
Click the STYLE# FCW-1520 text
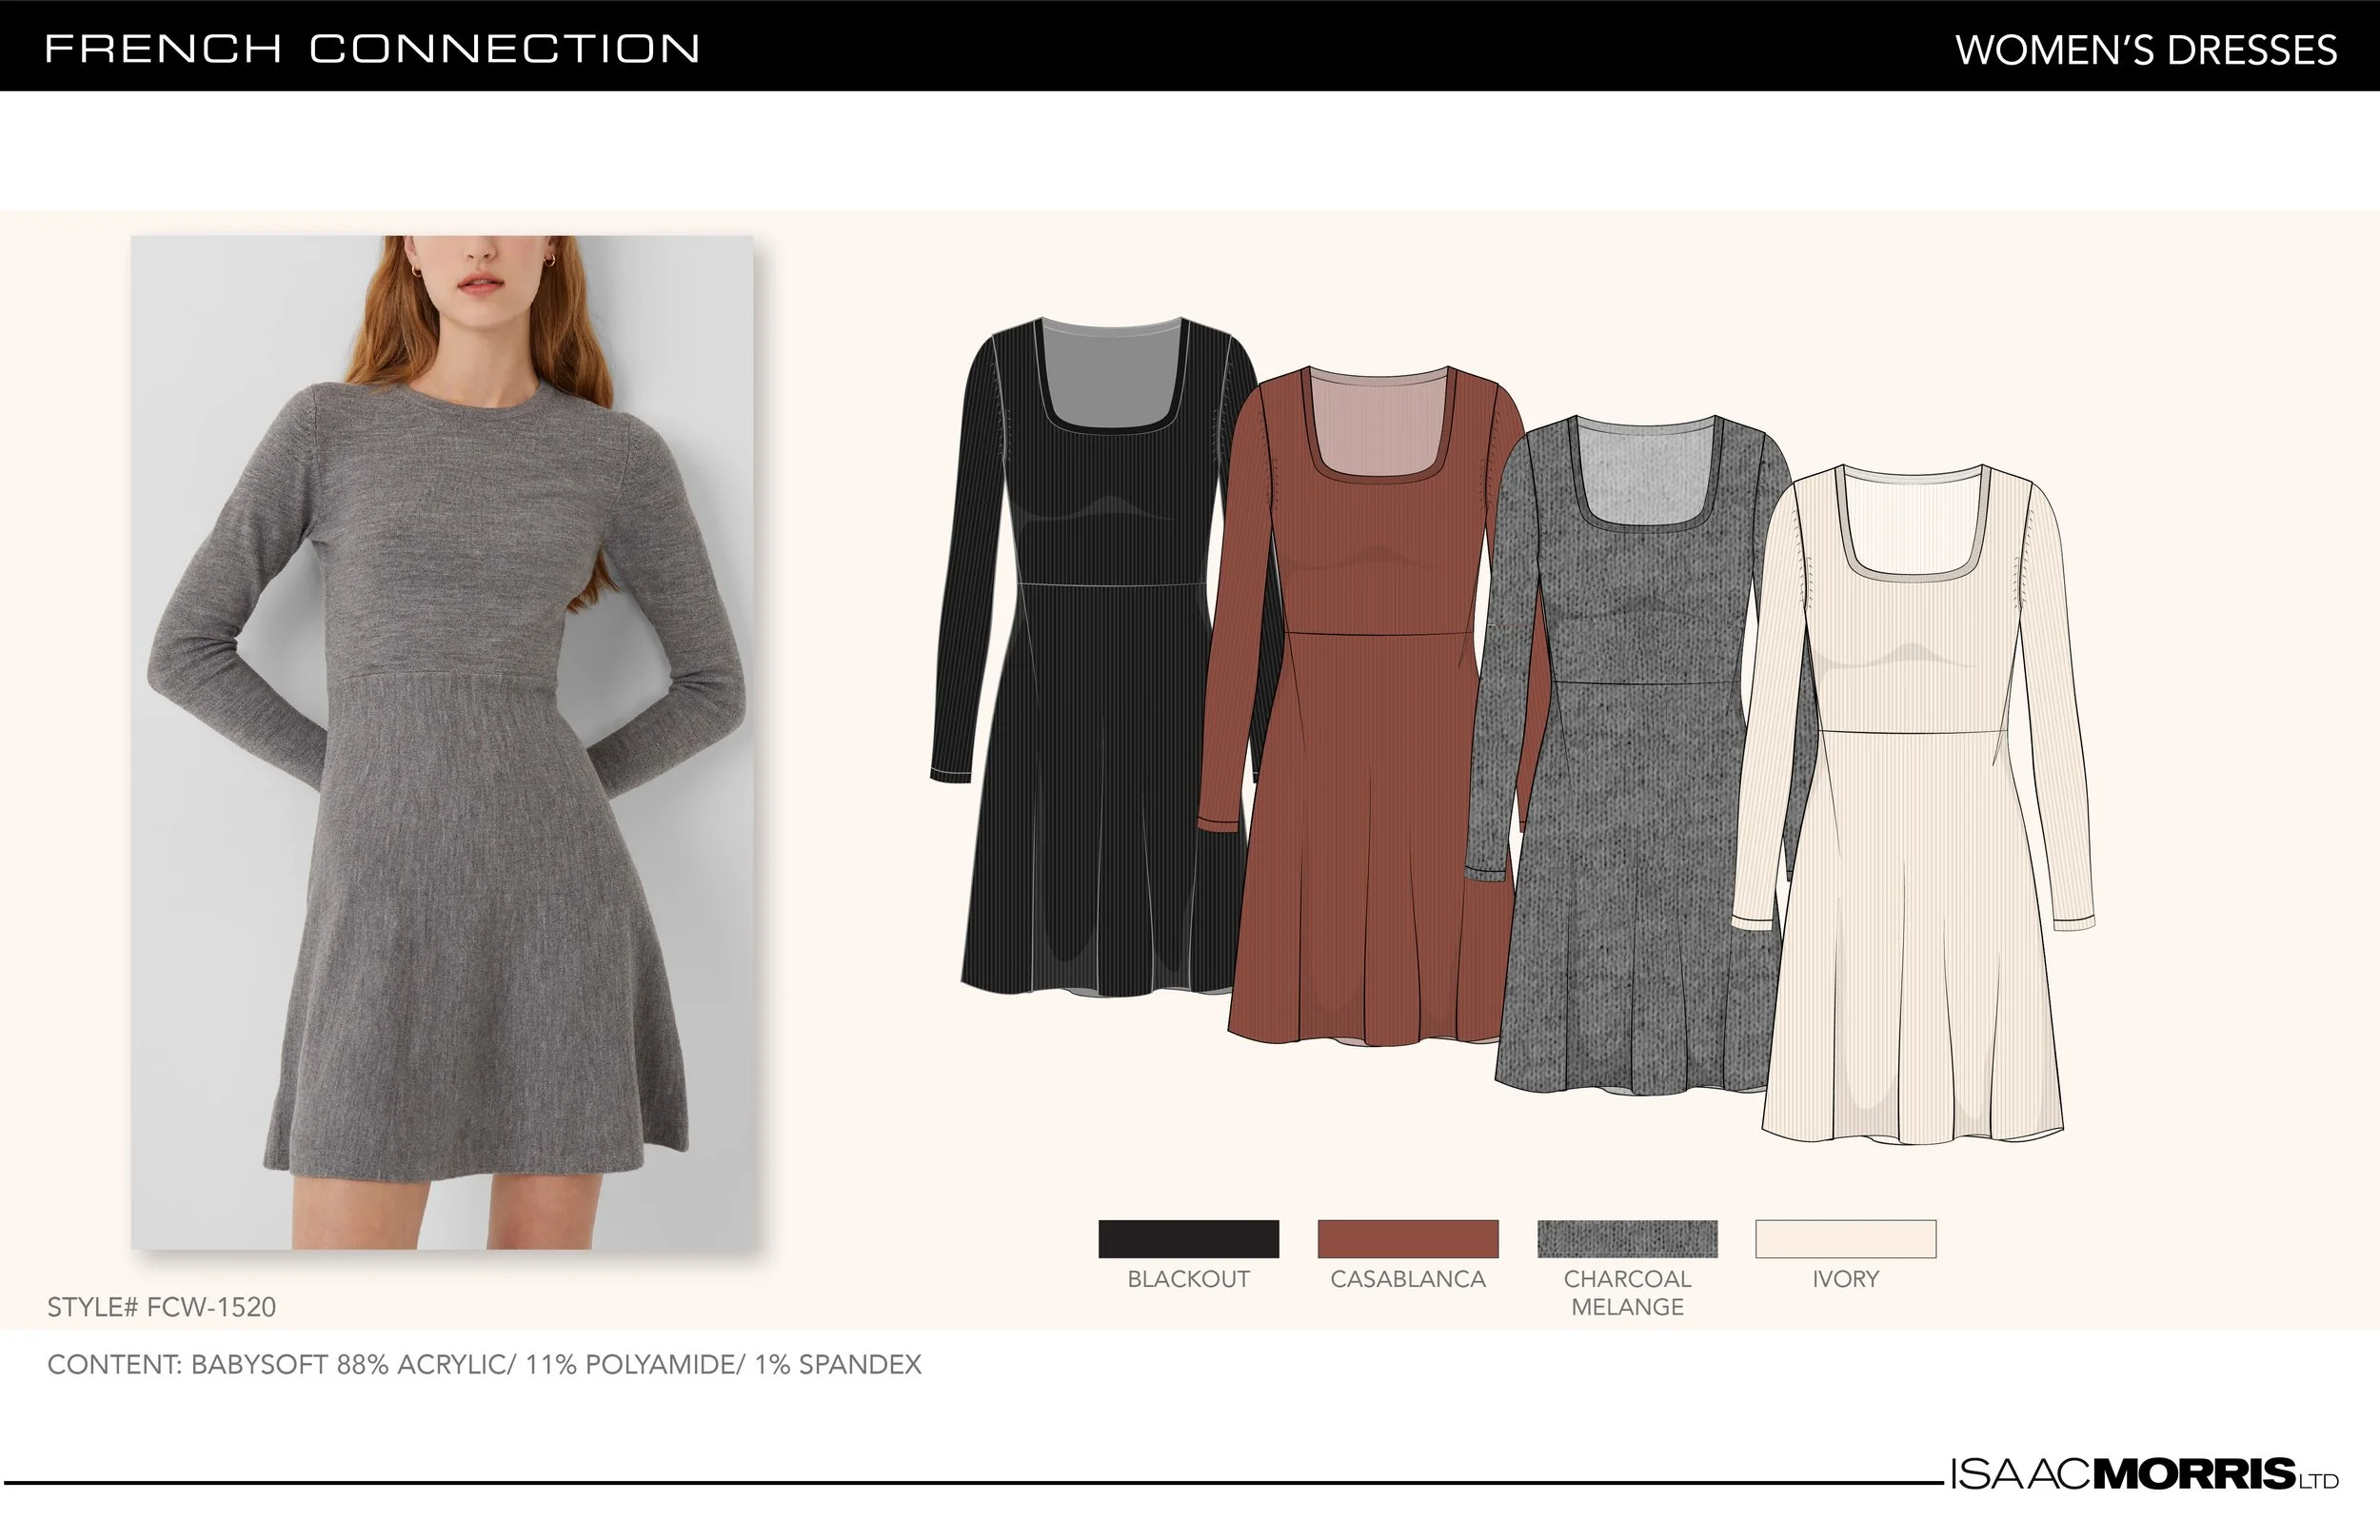[x=161, y=1307]
